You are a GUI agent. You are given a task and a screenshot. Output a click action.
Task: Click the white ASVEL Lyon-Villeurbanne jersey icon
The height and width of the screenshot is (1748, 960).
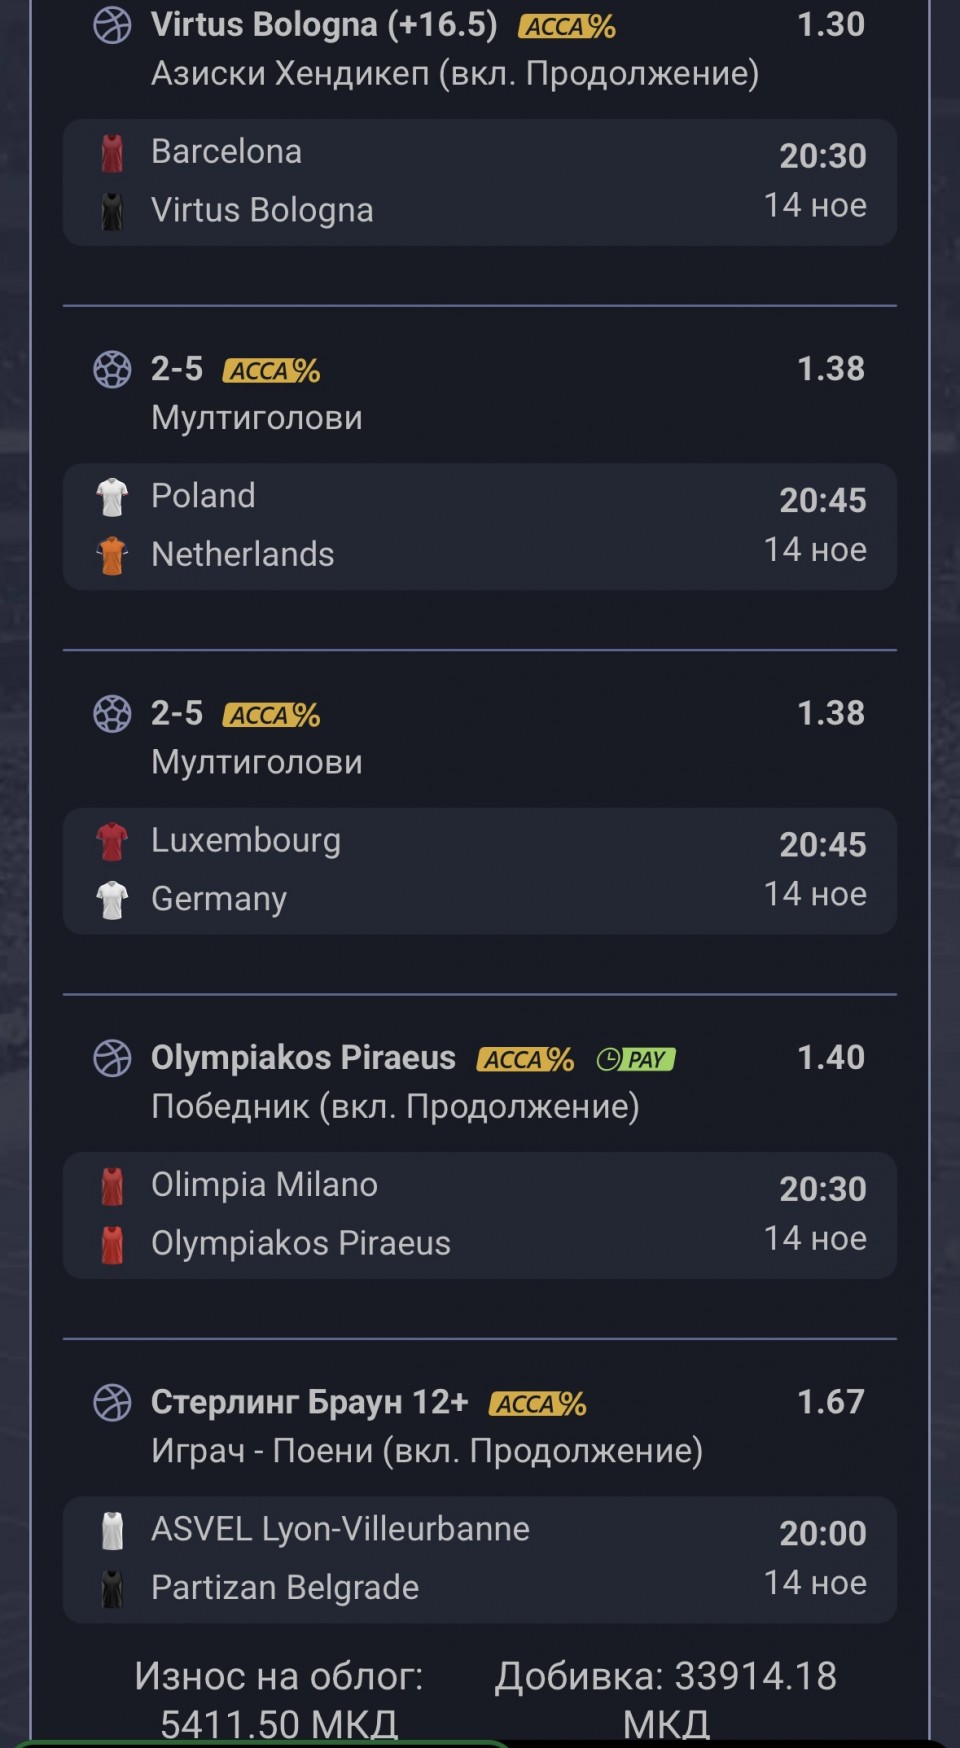pos(112,1530)
